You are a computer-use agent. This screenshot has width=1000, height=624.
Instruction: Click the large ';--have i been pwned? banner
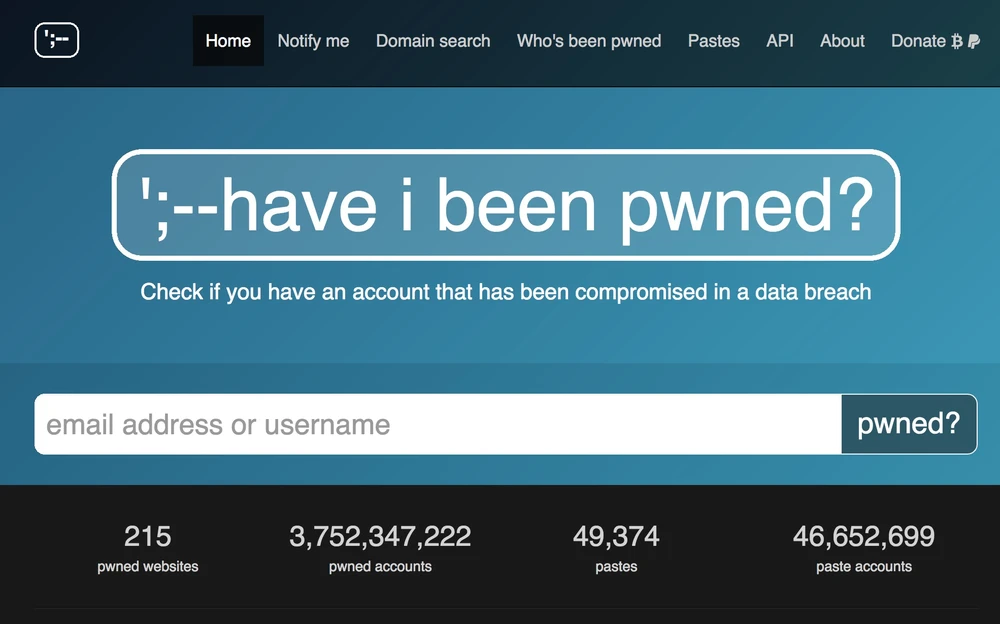coord(506,205)
